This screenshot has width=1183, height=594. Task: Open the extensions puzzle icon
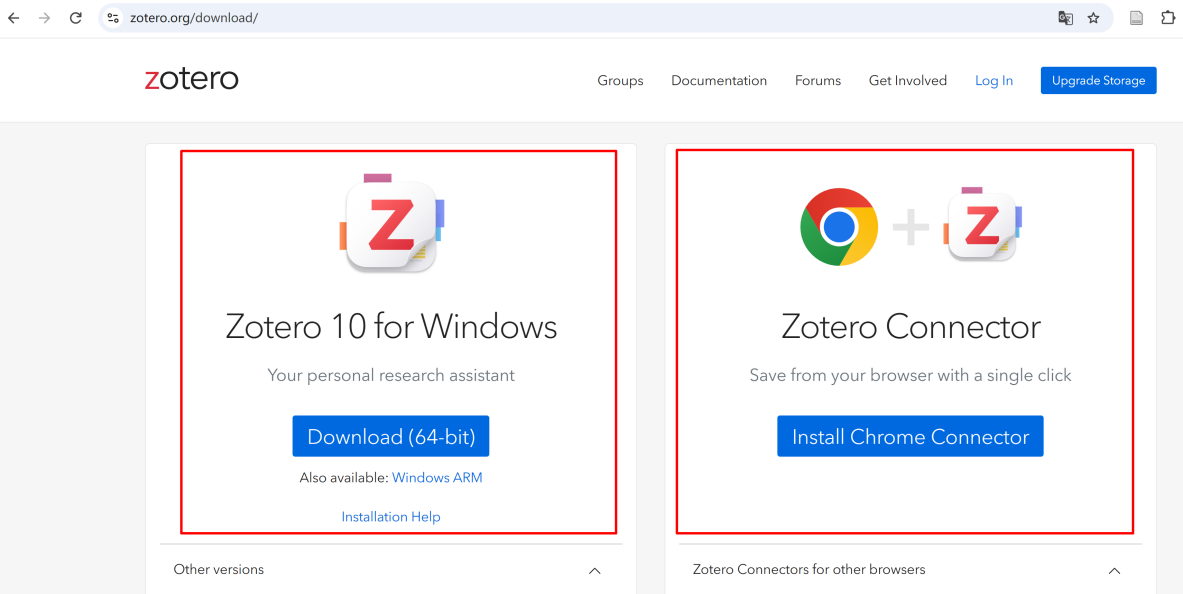coord(1167,18)
